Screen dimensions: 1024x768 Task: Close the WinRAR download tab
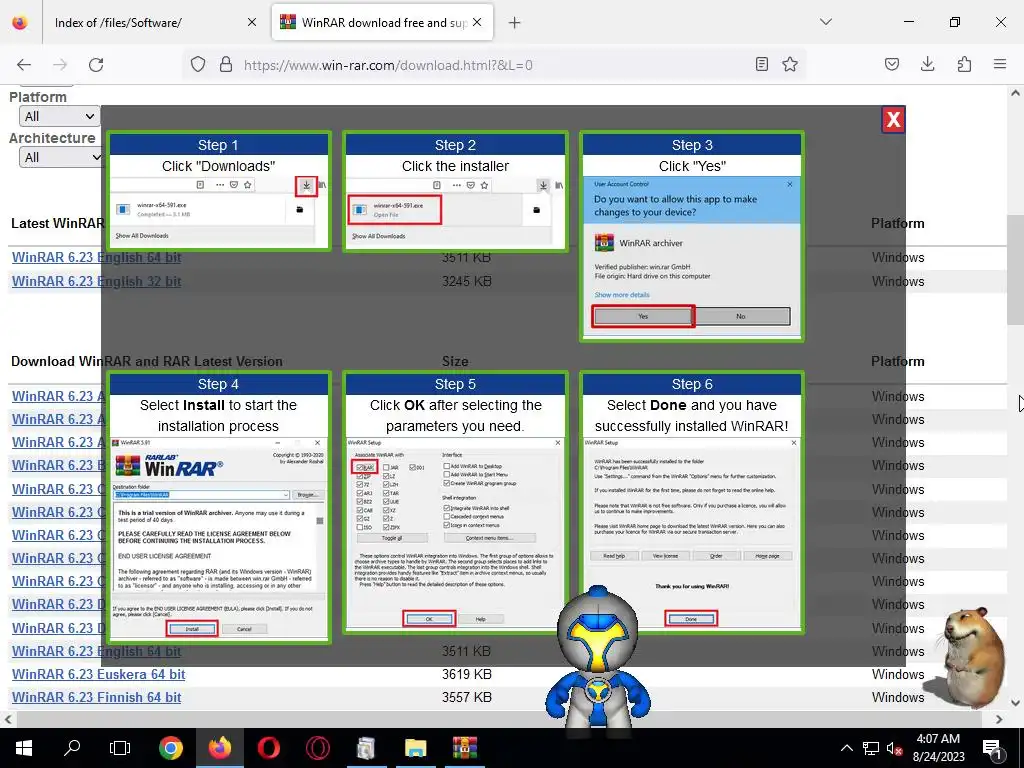(477, 23)
